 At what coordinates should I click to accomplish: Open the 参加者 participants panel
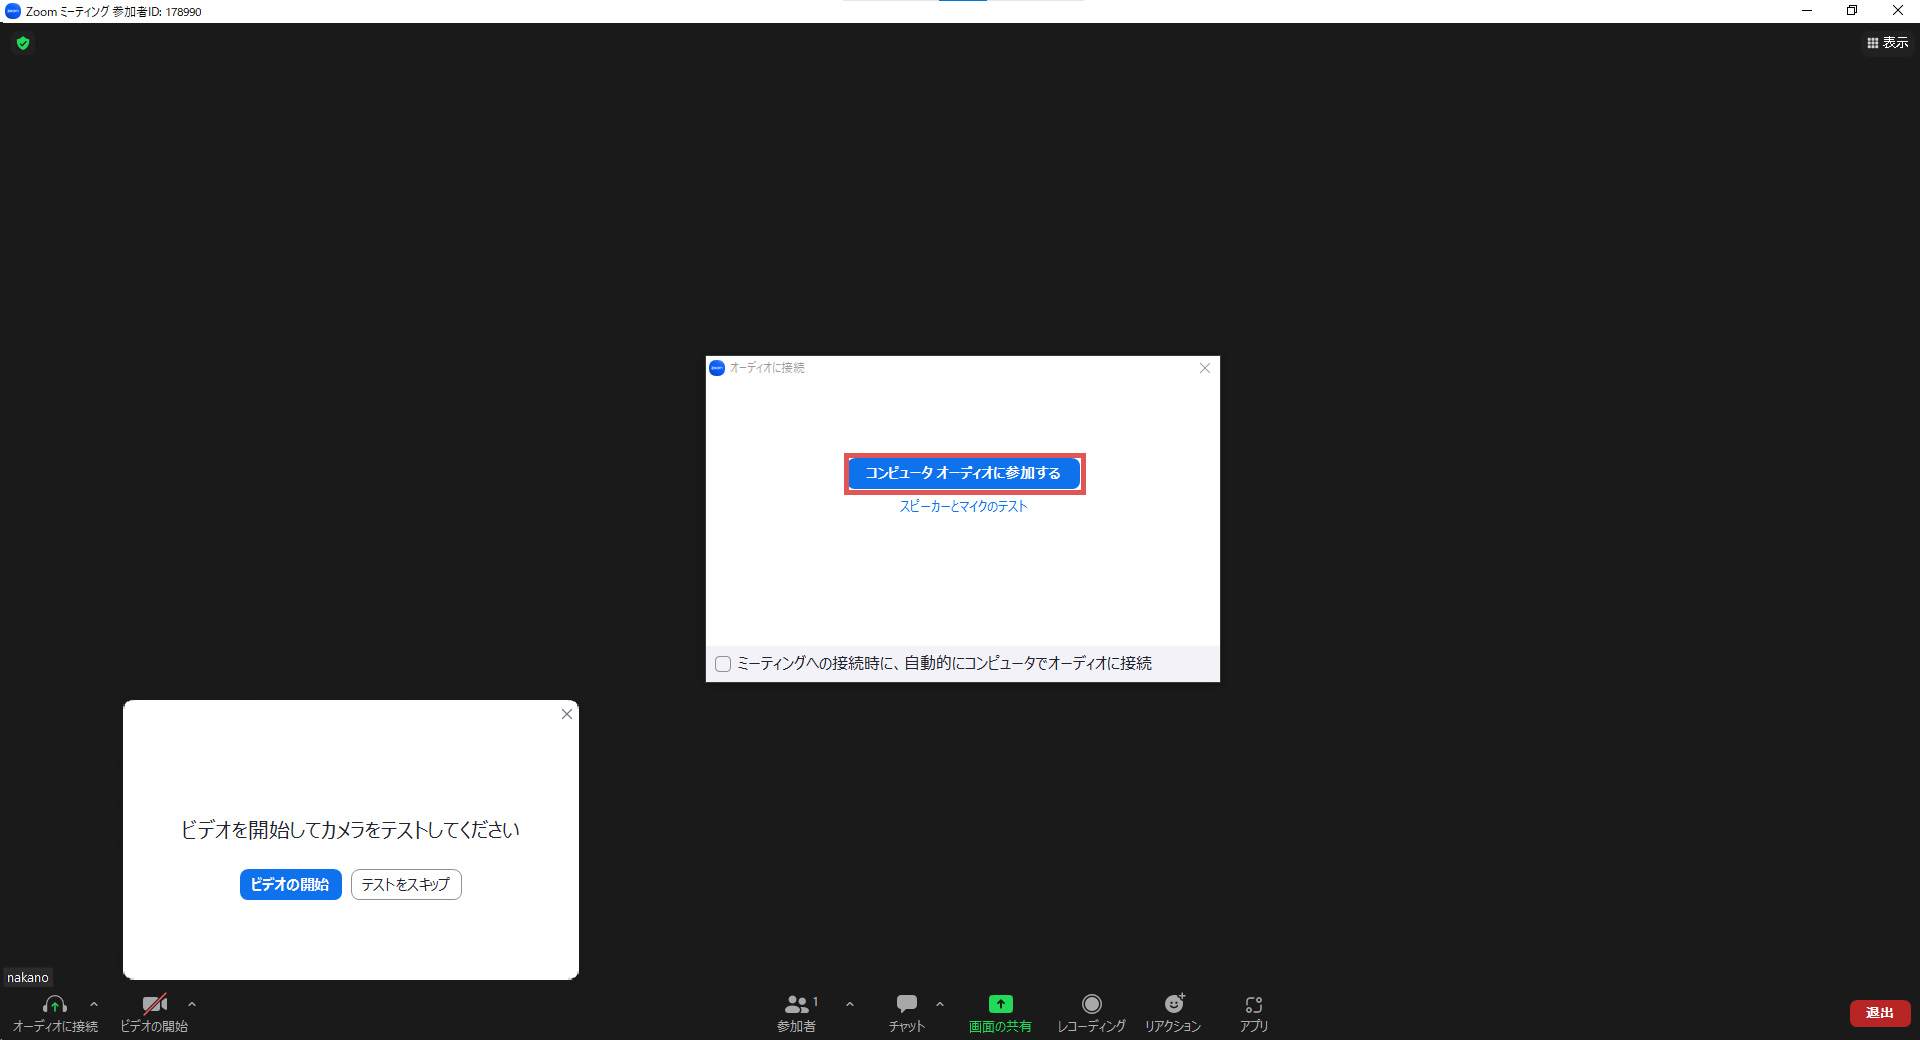[797, 1013]
